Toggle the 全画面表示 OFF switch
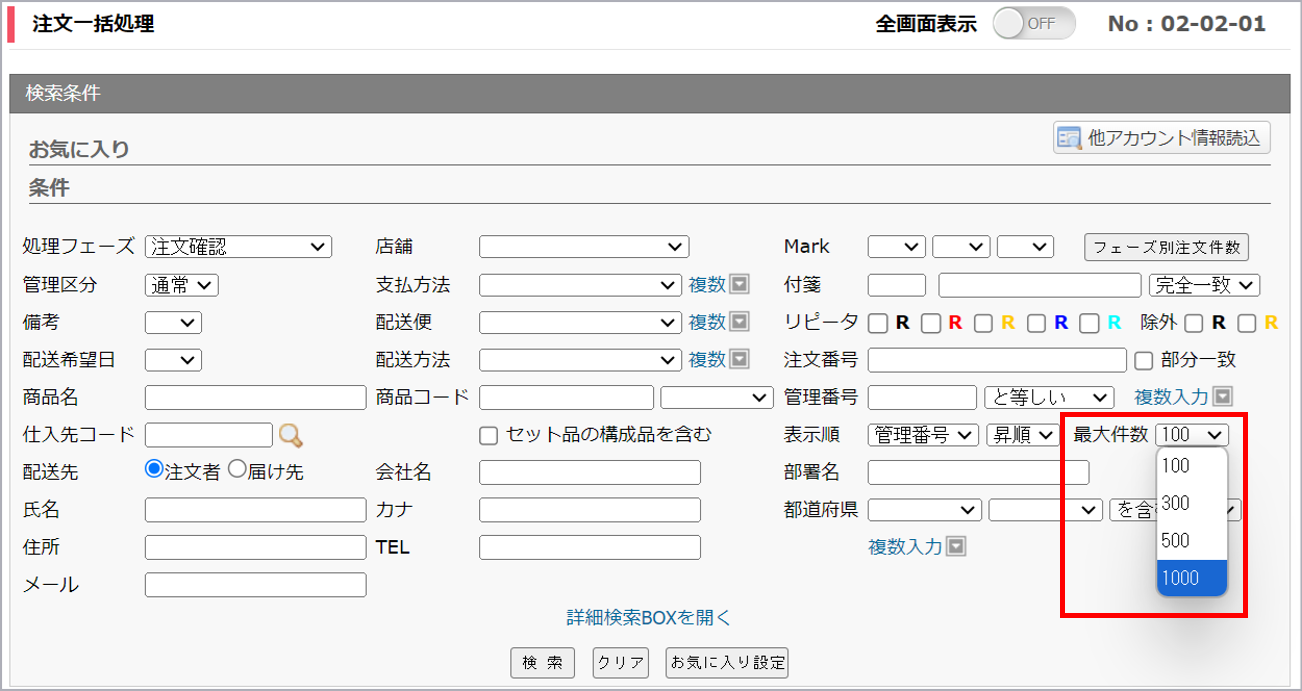 click(1034, 24)
